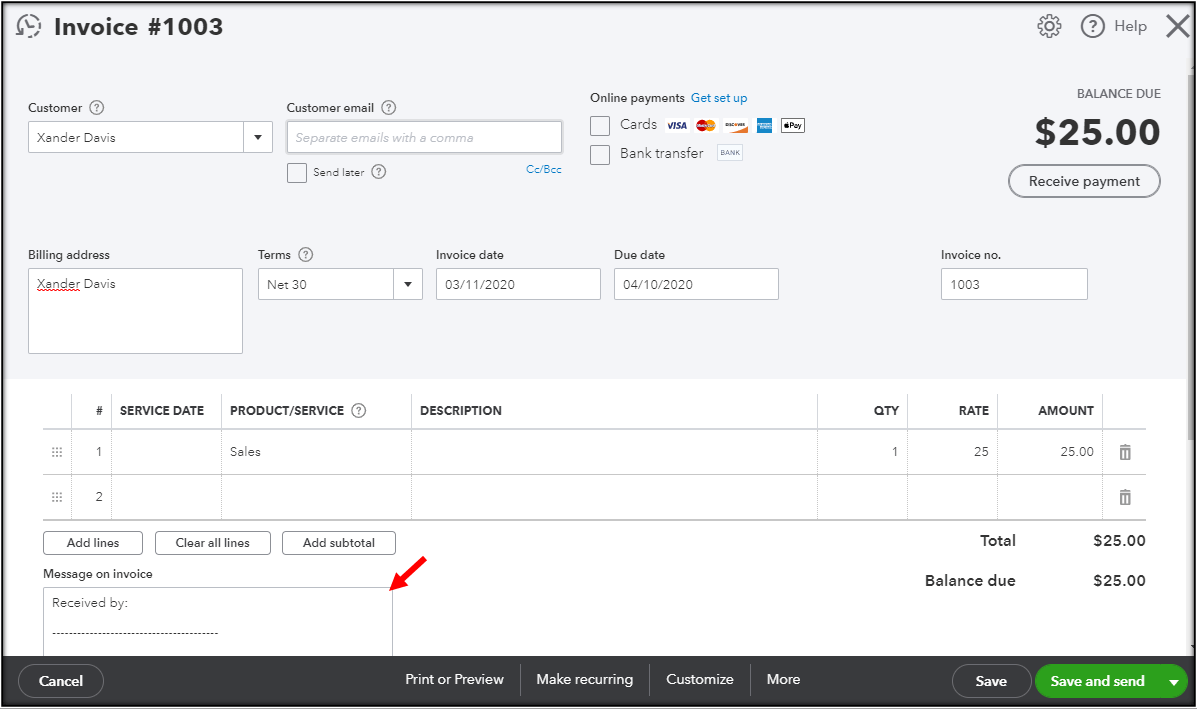
Task: Open the Terms dropdown arrow
Action: point(408,285)
